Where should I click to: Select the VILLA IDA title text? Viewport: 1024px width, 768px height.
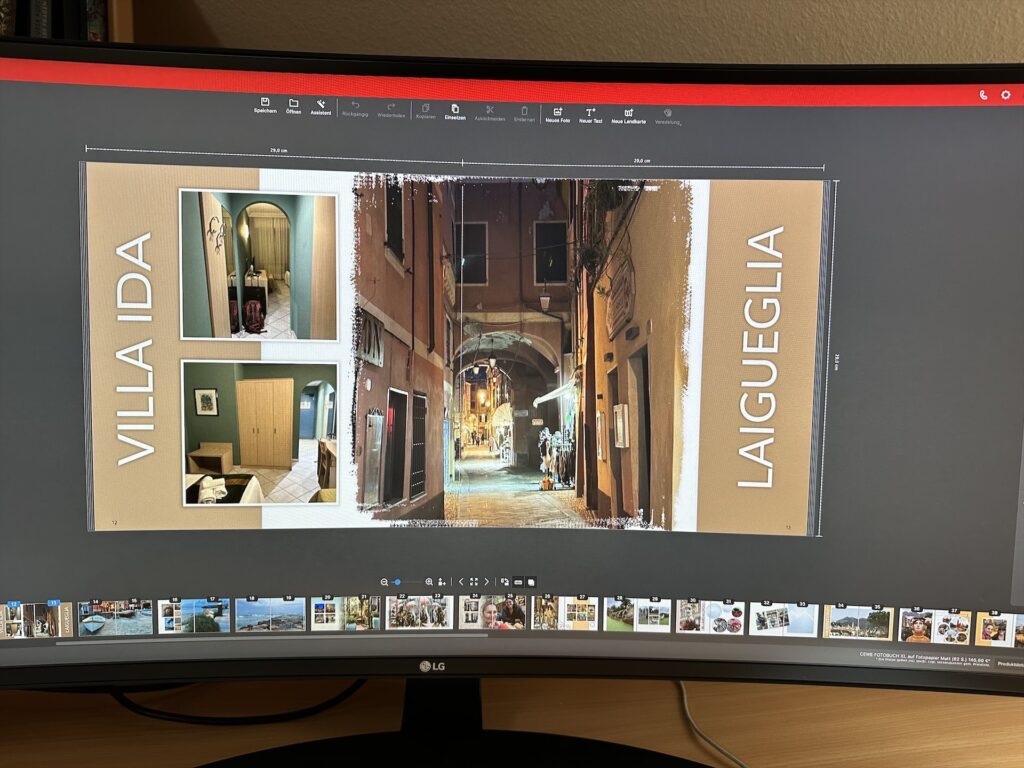[135, 349]
